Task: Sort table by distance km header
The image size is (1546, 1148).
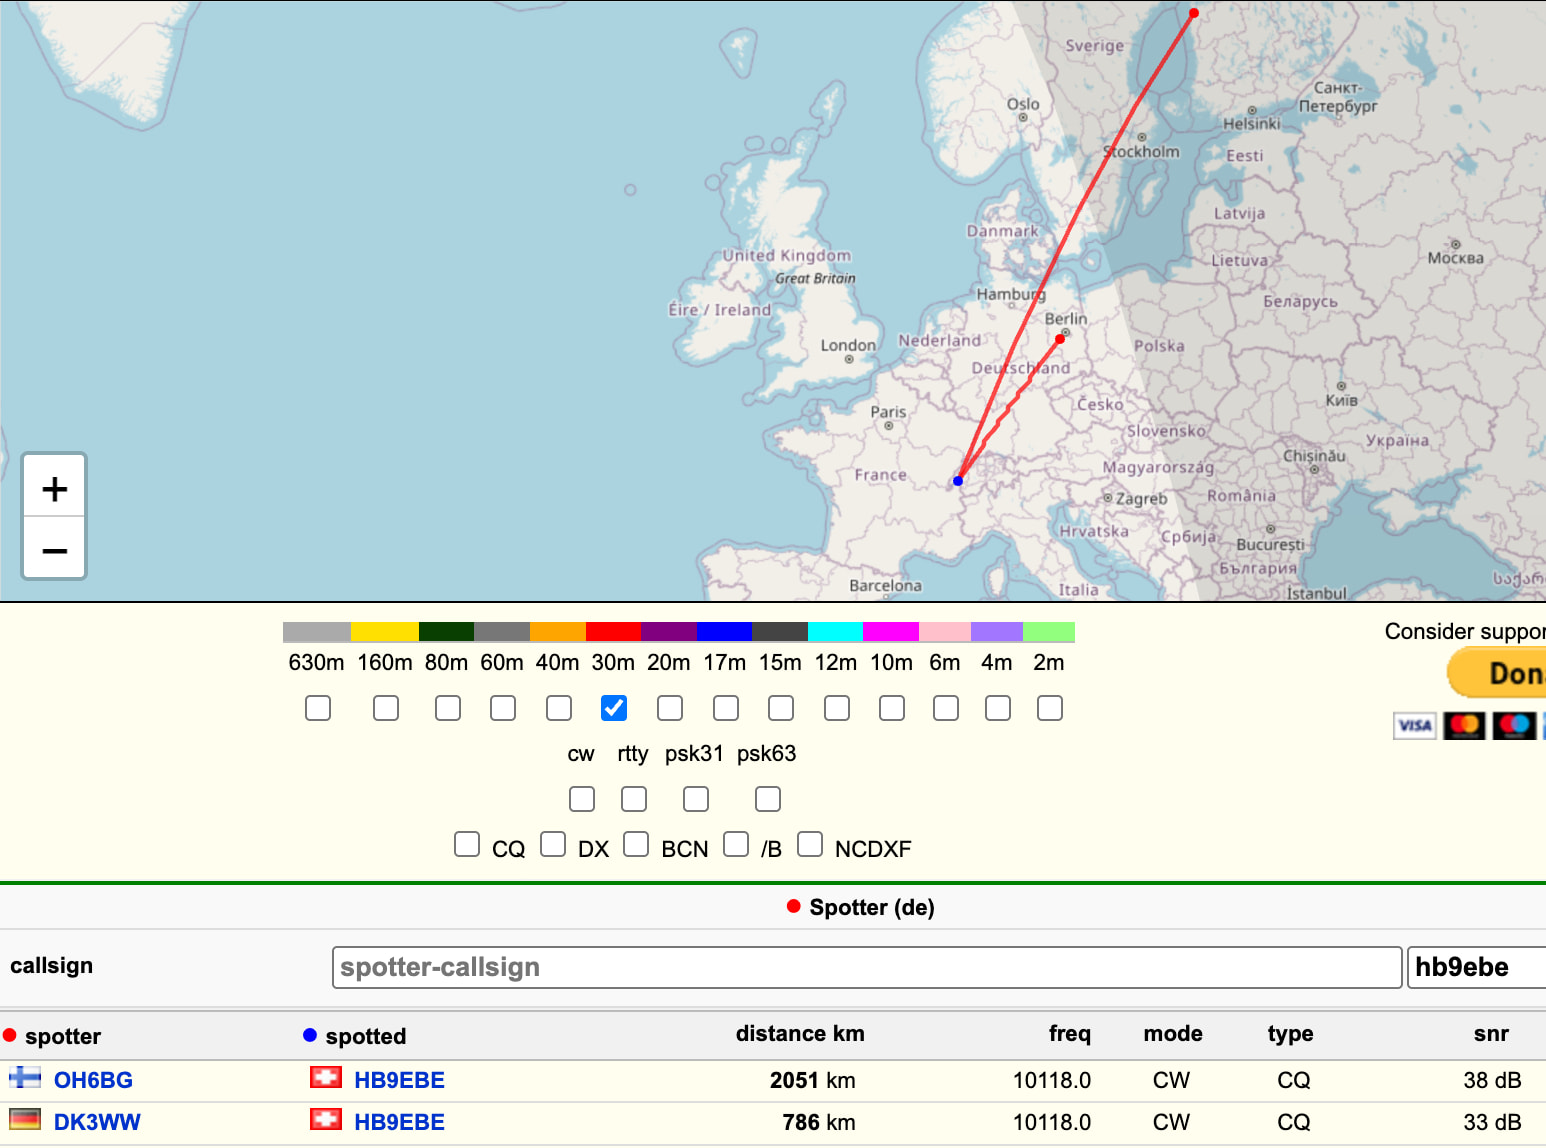Action: pos(799,1034)
